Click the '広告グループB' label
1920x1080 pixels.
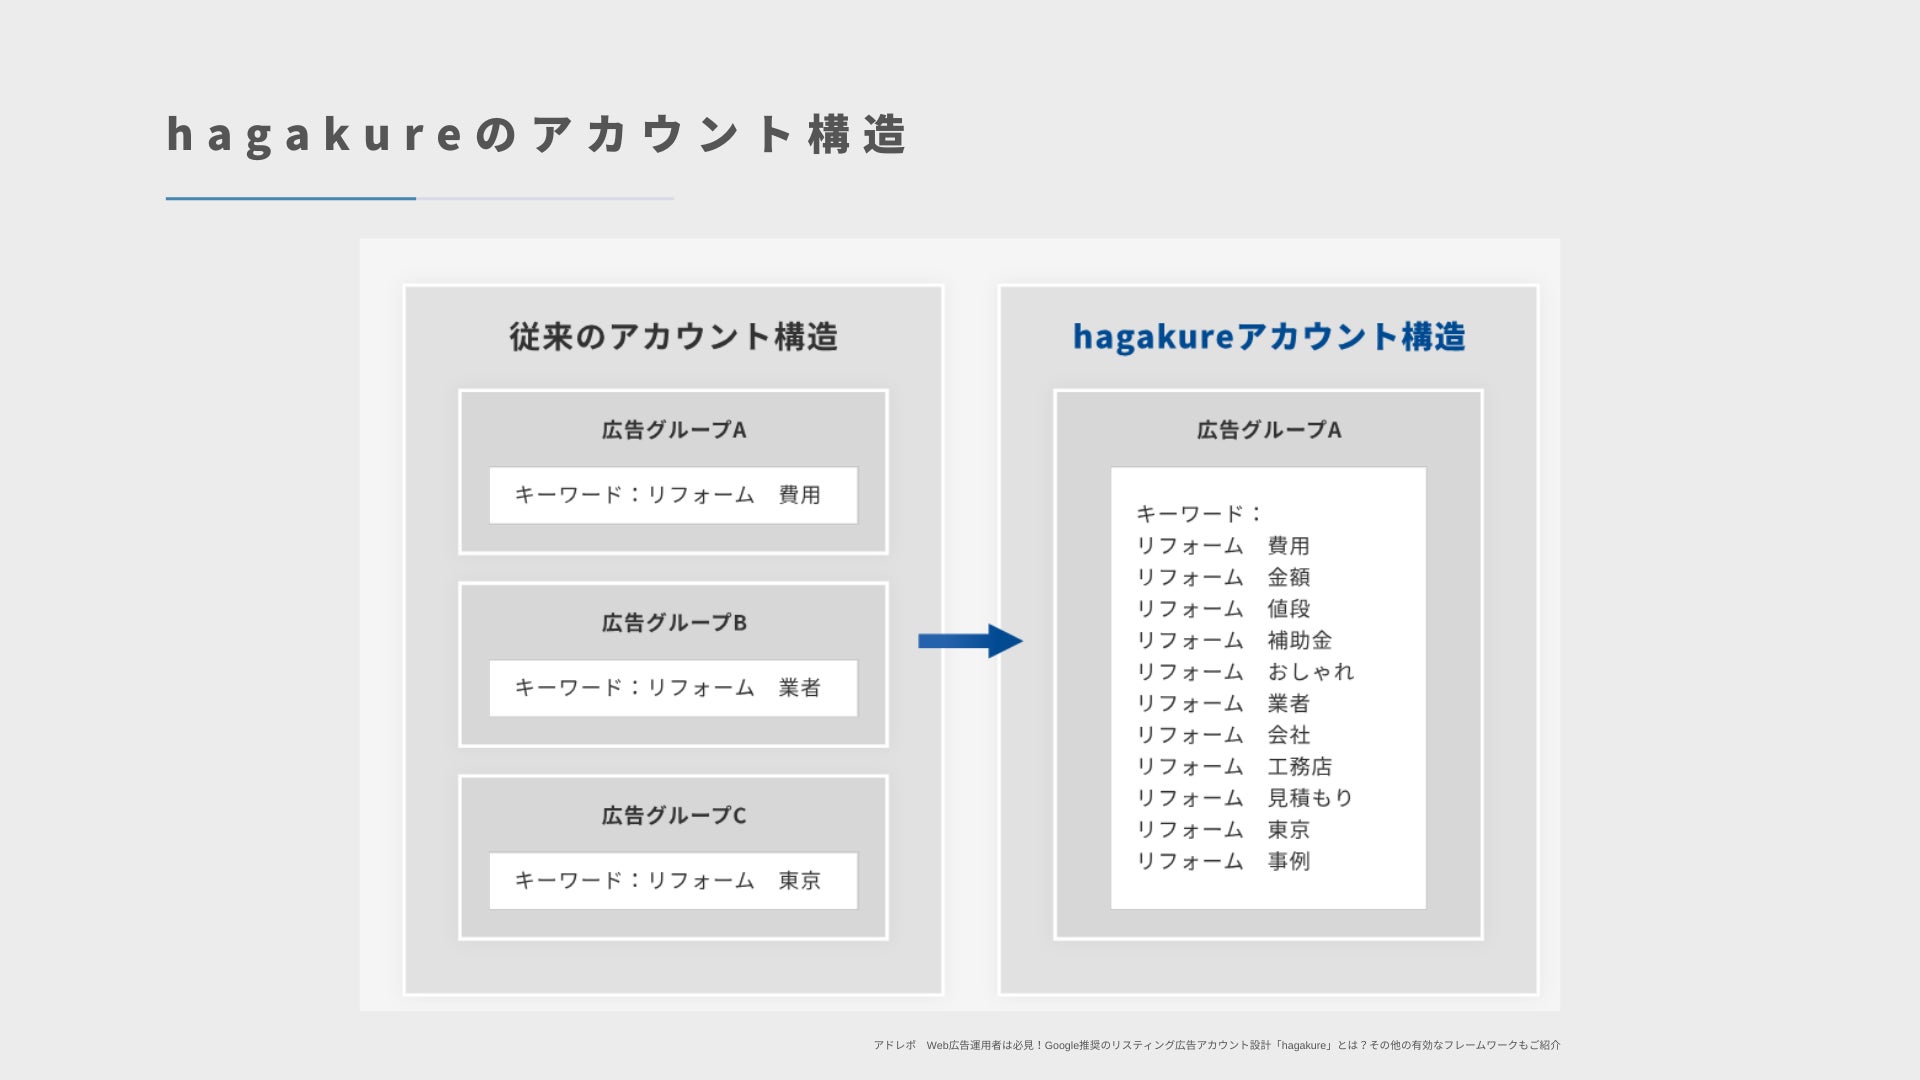[673, 623]
